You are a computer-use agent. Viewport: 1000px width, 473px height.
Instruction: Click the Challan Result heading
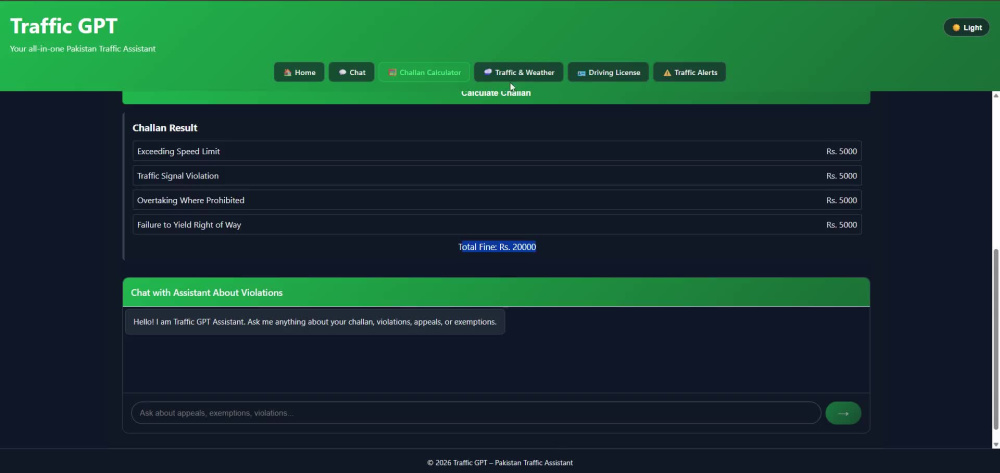[165, 127]
